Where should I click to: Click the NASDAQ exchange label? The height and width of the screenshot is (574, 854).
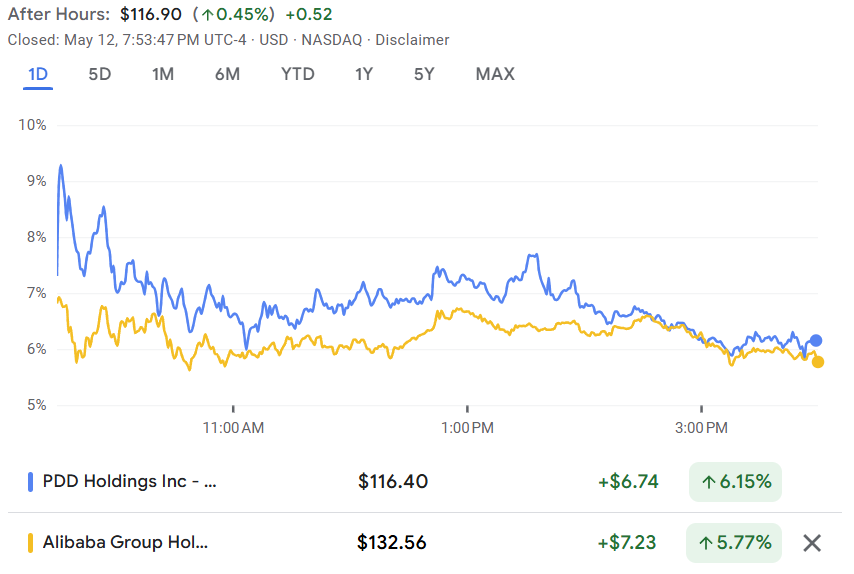[332, 40]
